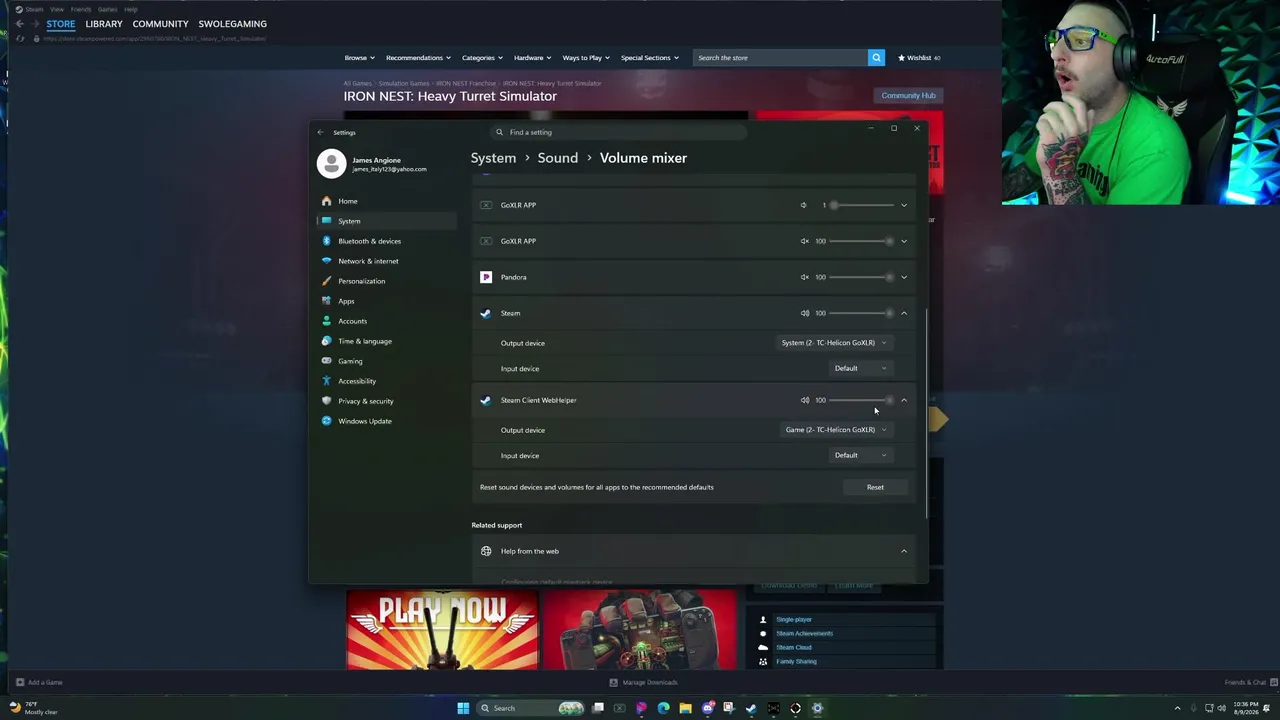
Task: Open the Steam Wishlist link
Action: click(919, 58)
